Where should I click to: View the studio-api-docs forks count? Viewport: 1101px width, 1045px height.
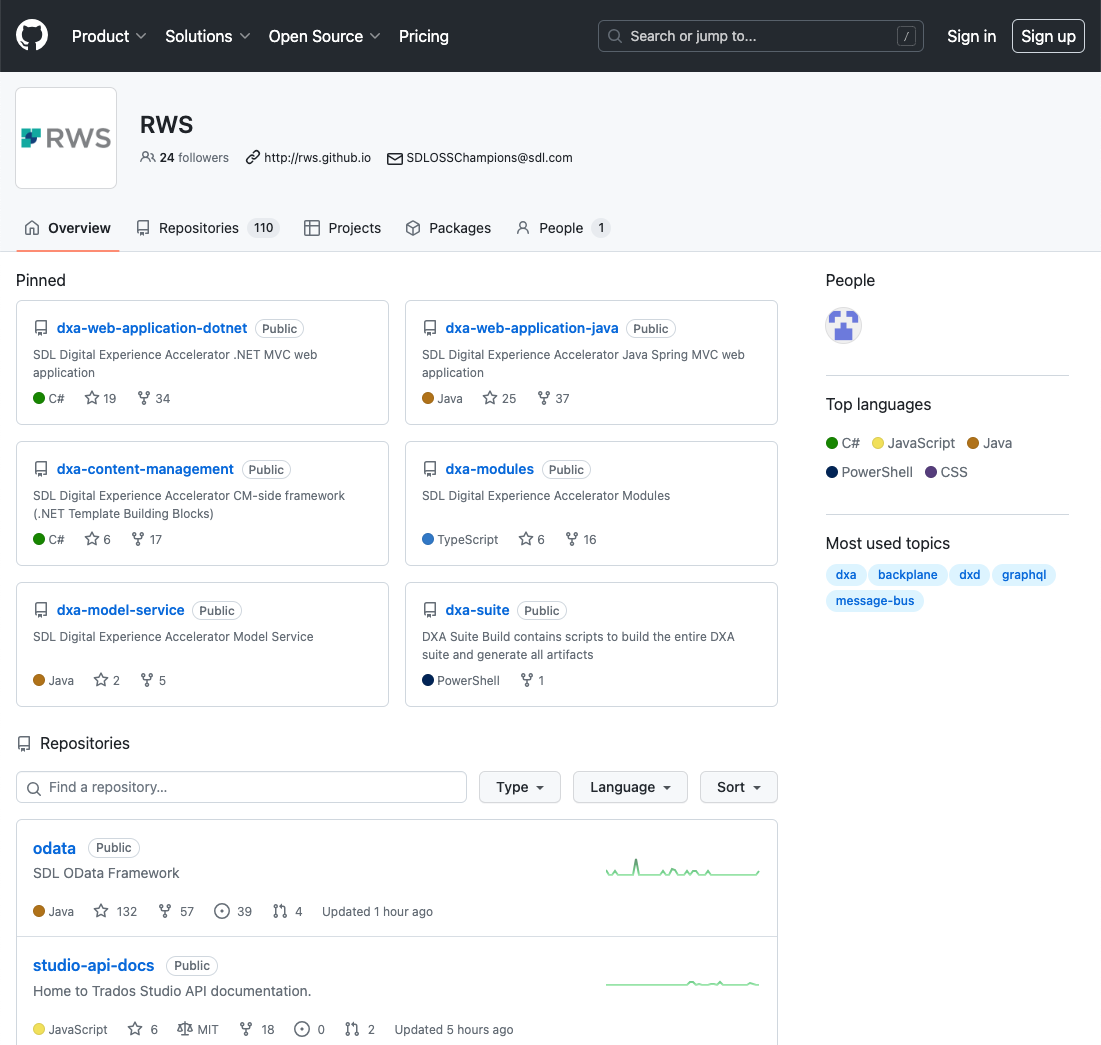[x=257, y=1029]
